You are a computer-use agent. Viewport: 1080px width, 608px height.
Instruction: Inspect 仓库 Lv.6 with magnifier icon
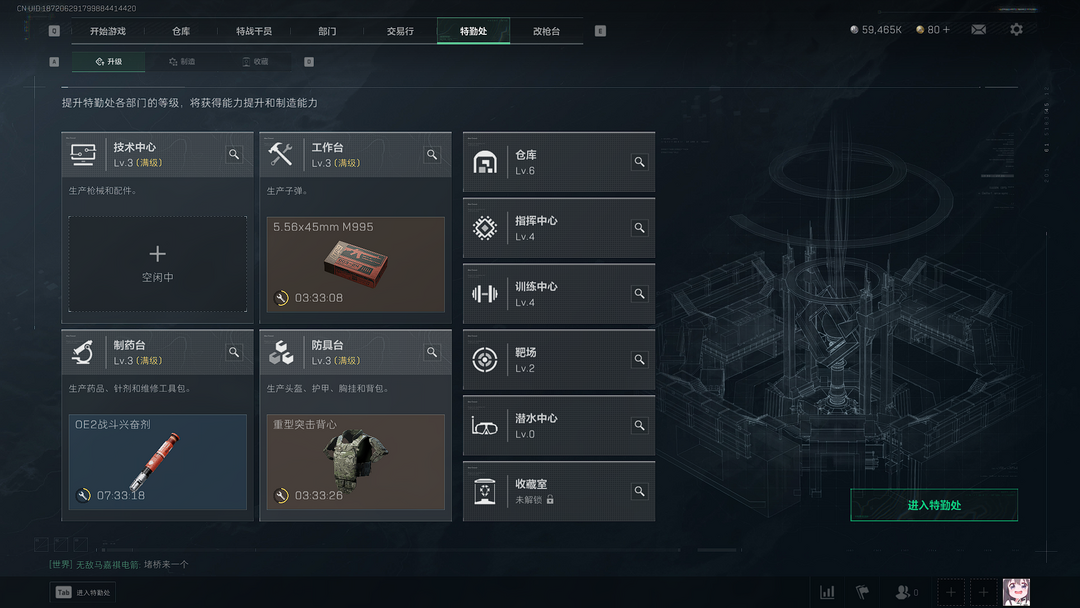[x=639, y=162]
